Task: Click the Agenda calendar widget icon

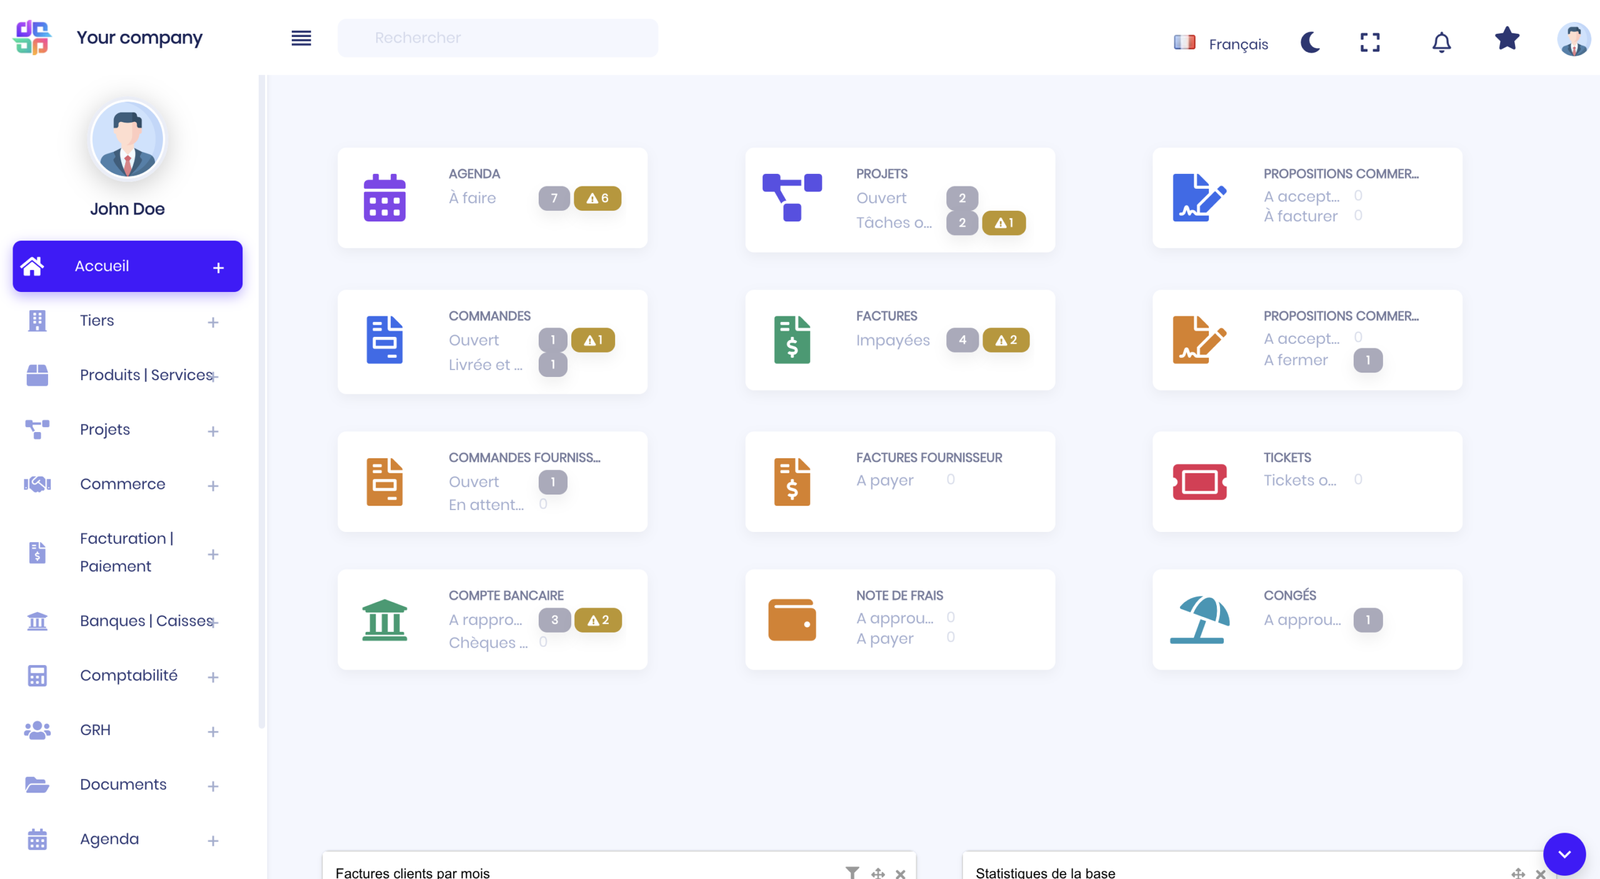Action: pos(384,198)
